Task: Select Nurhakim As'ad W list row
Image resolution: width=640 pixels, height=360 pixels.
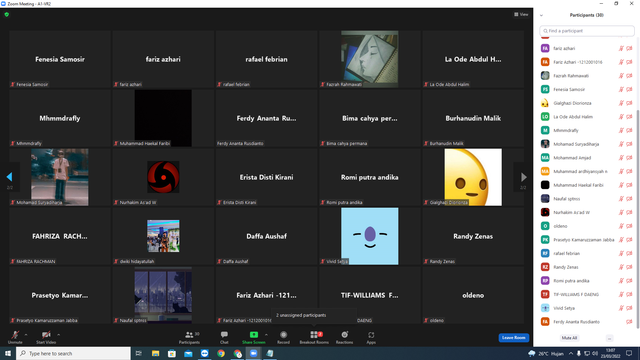Action: pos(587,212)
